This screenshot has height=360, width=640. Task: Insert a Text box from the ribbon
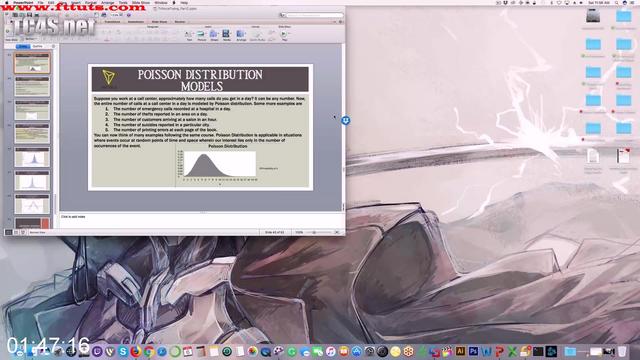pyautogui.click(x=189, y=35)
